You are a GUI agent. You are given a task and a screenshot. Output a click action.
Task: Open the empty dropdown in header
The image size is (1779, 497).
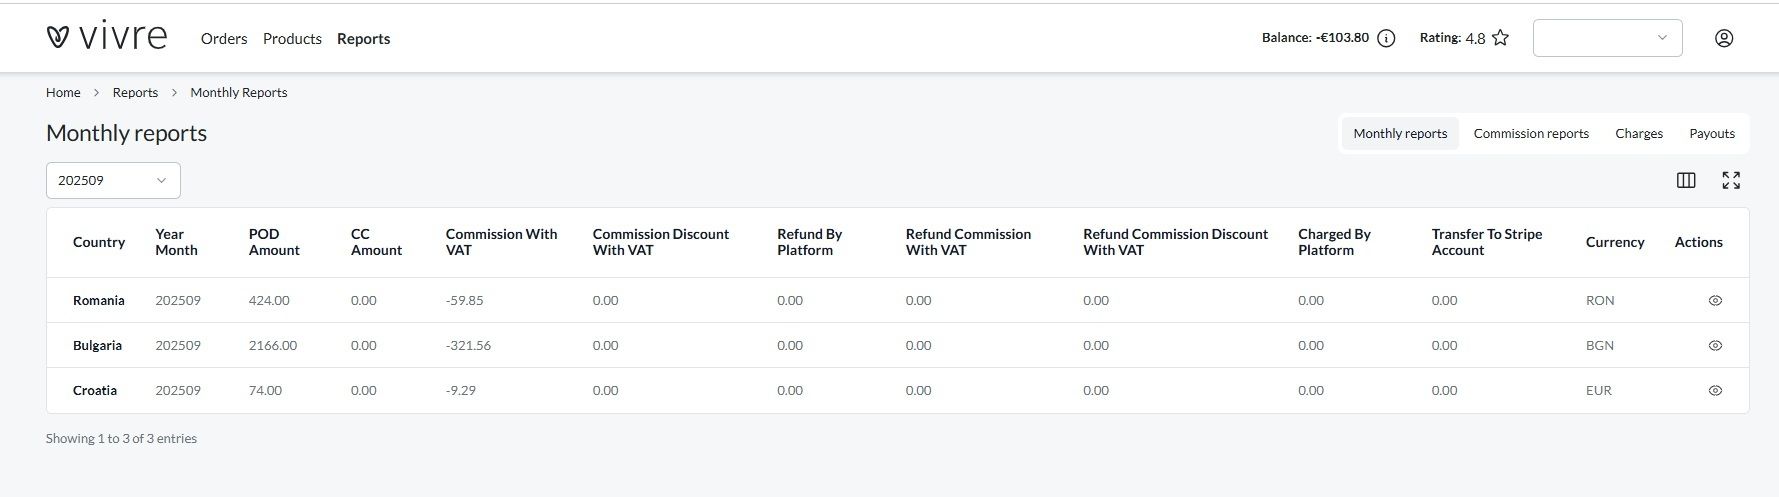click(x=1607, y=38)
